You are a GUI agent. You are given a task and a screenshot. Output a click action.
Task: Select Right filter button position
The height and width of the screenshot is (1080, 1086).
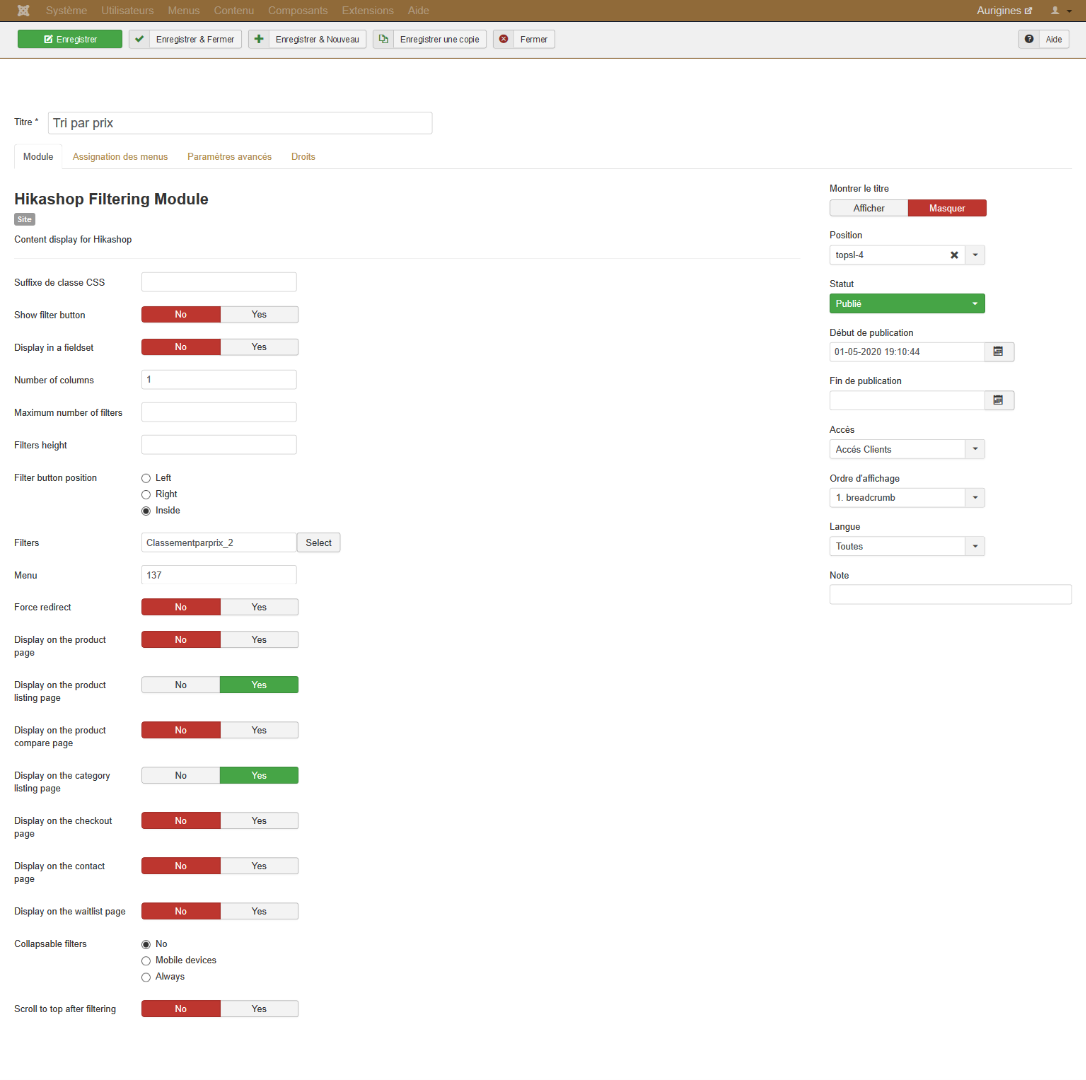tap(146, 495)
